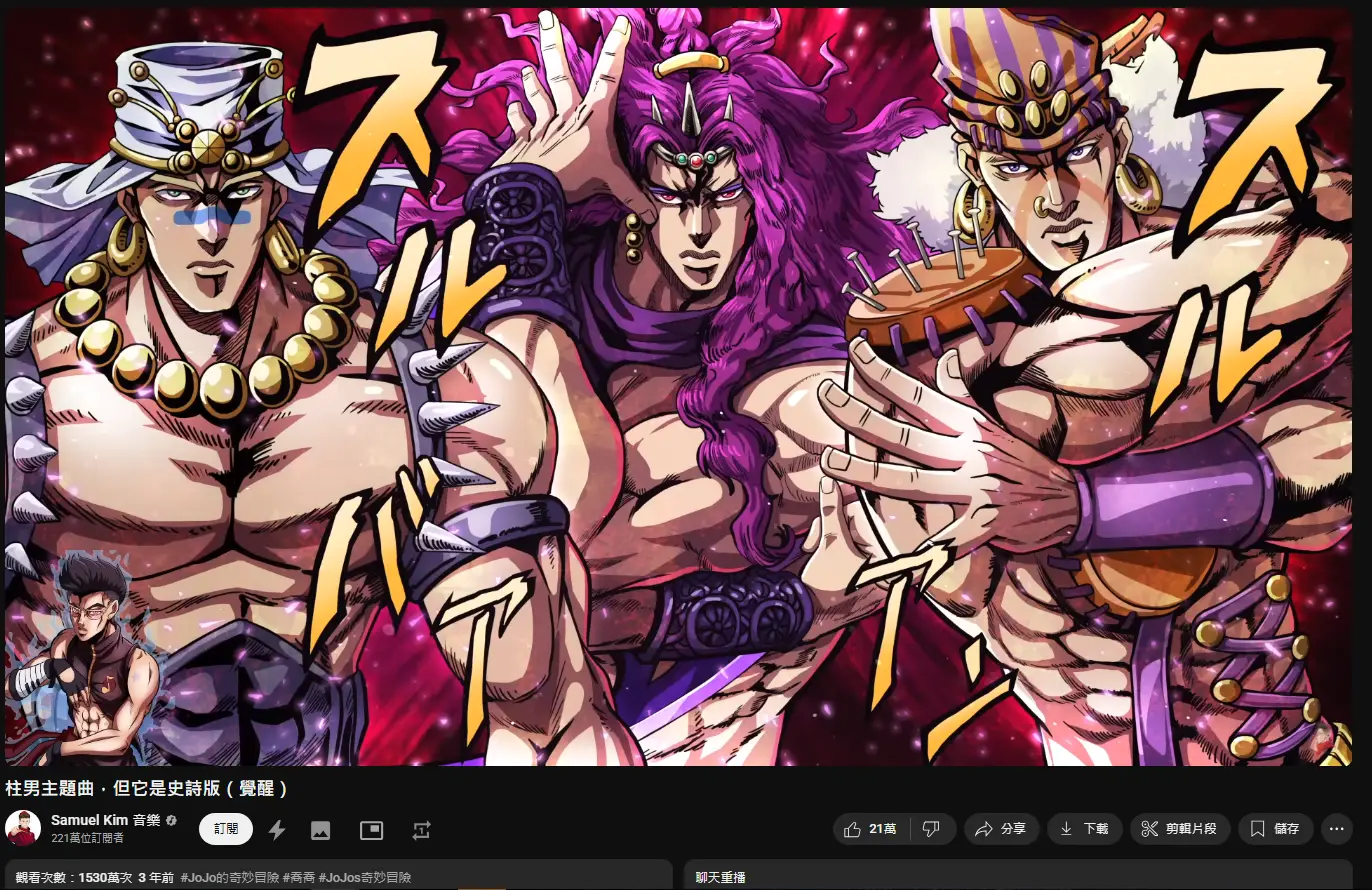Click the 儲存 save button
The height and width of the screenshot is (890, 1372).
click(1275, 829)
